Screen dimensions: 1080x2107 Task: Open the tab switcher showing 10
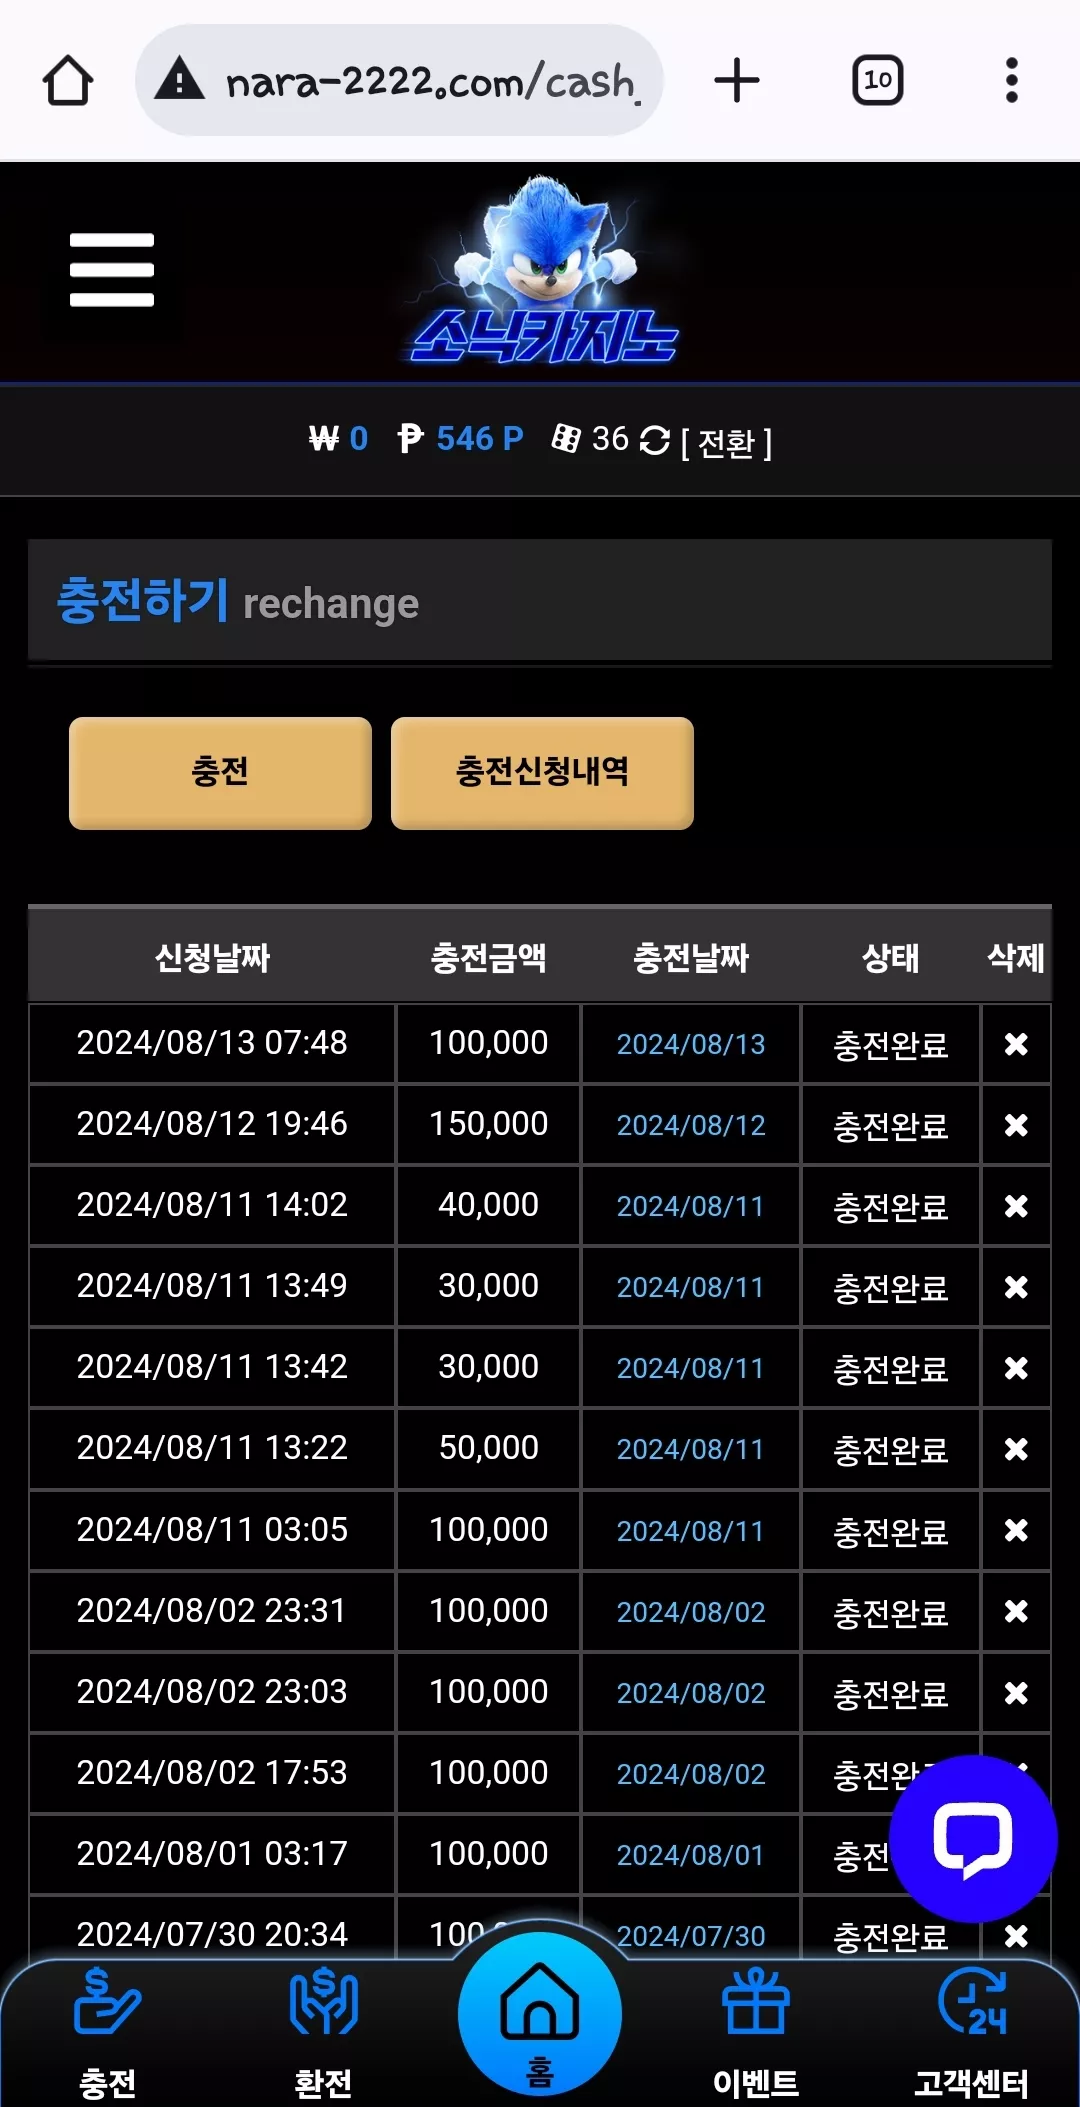[x=878, y=81]
